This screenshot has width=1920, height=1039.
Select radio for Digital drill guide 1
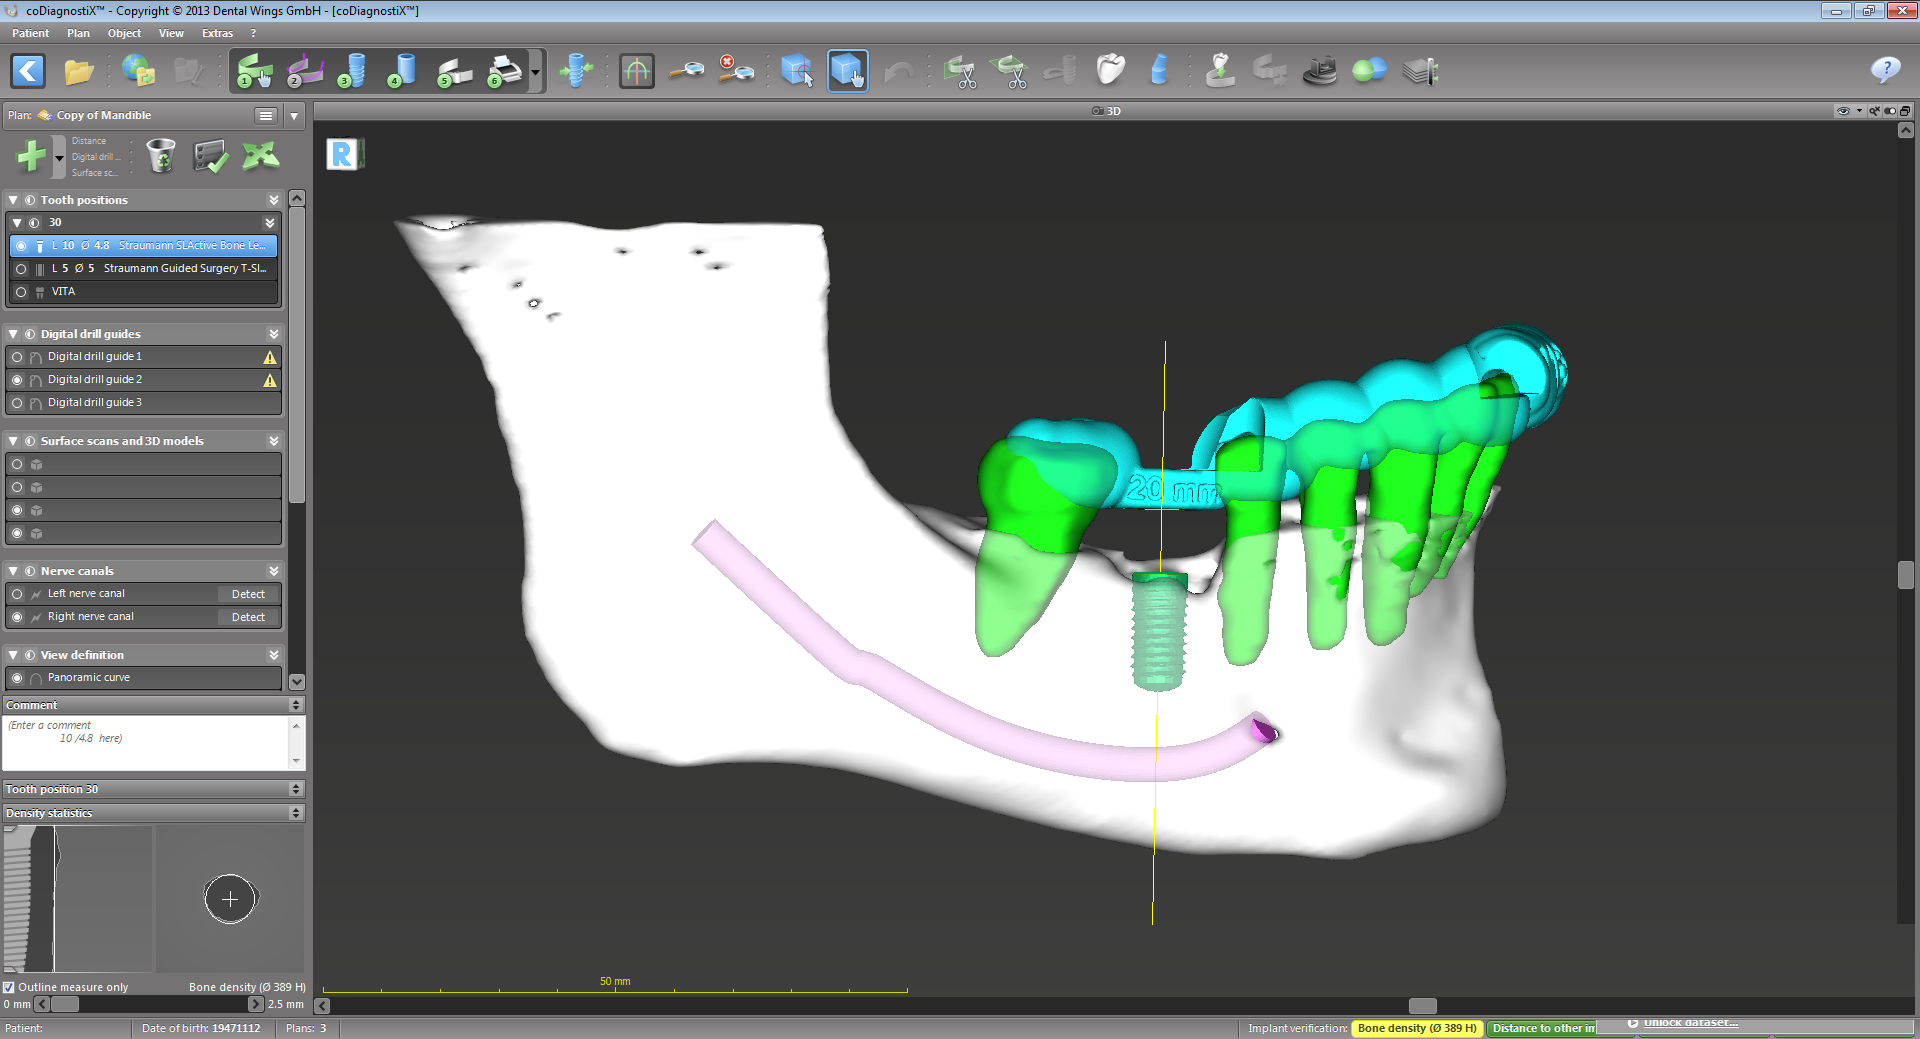17,357
